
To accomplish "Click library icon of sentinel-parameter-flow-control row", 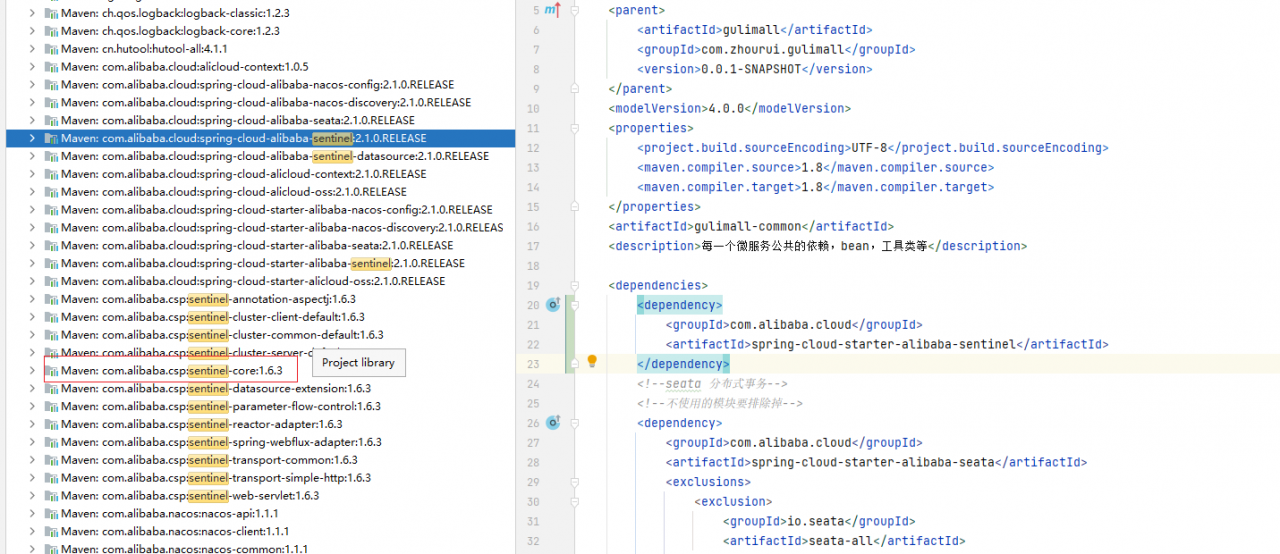I will tap(51, 406).
